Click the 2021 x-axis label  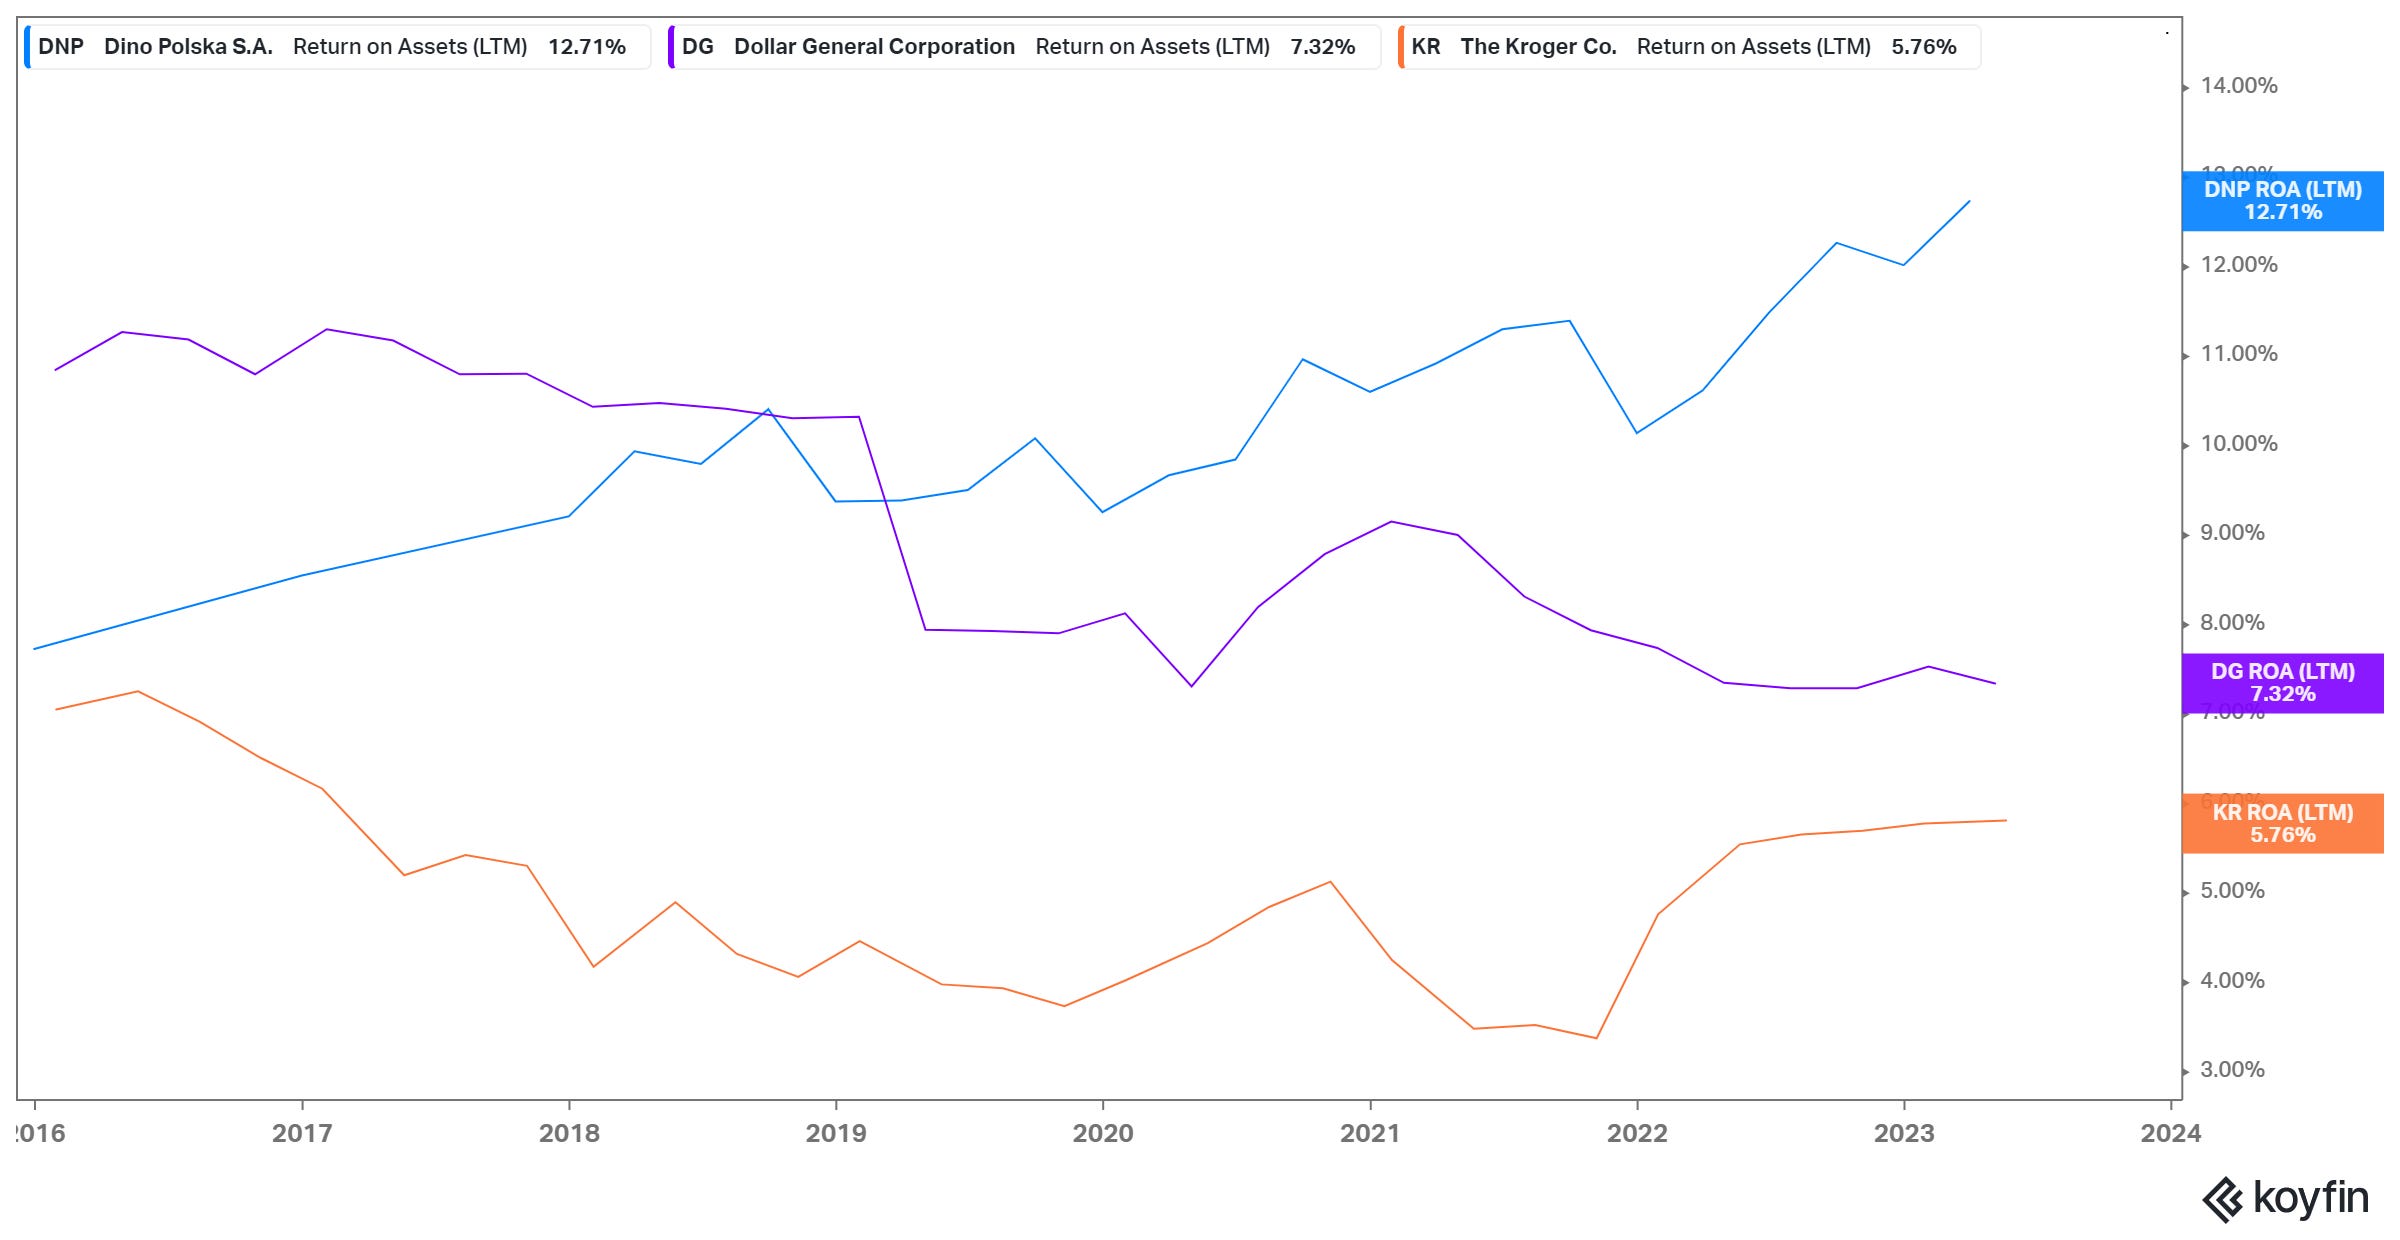click(x=1370, y=1133)
